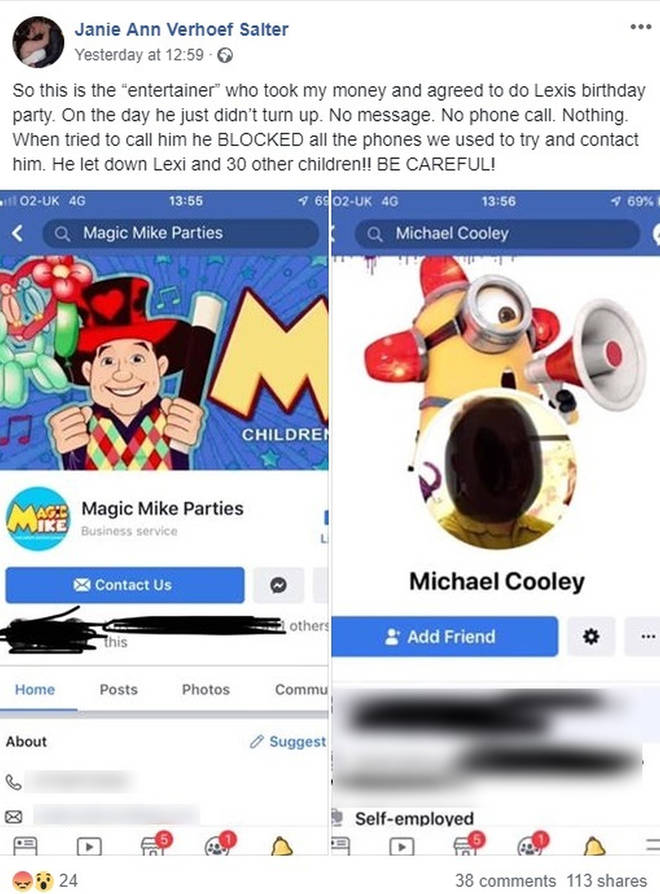
Task: Open the post options three-dots menu
Action: coord(641,27)
